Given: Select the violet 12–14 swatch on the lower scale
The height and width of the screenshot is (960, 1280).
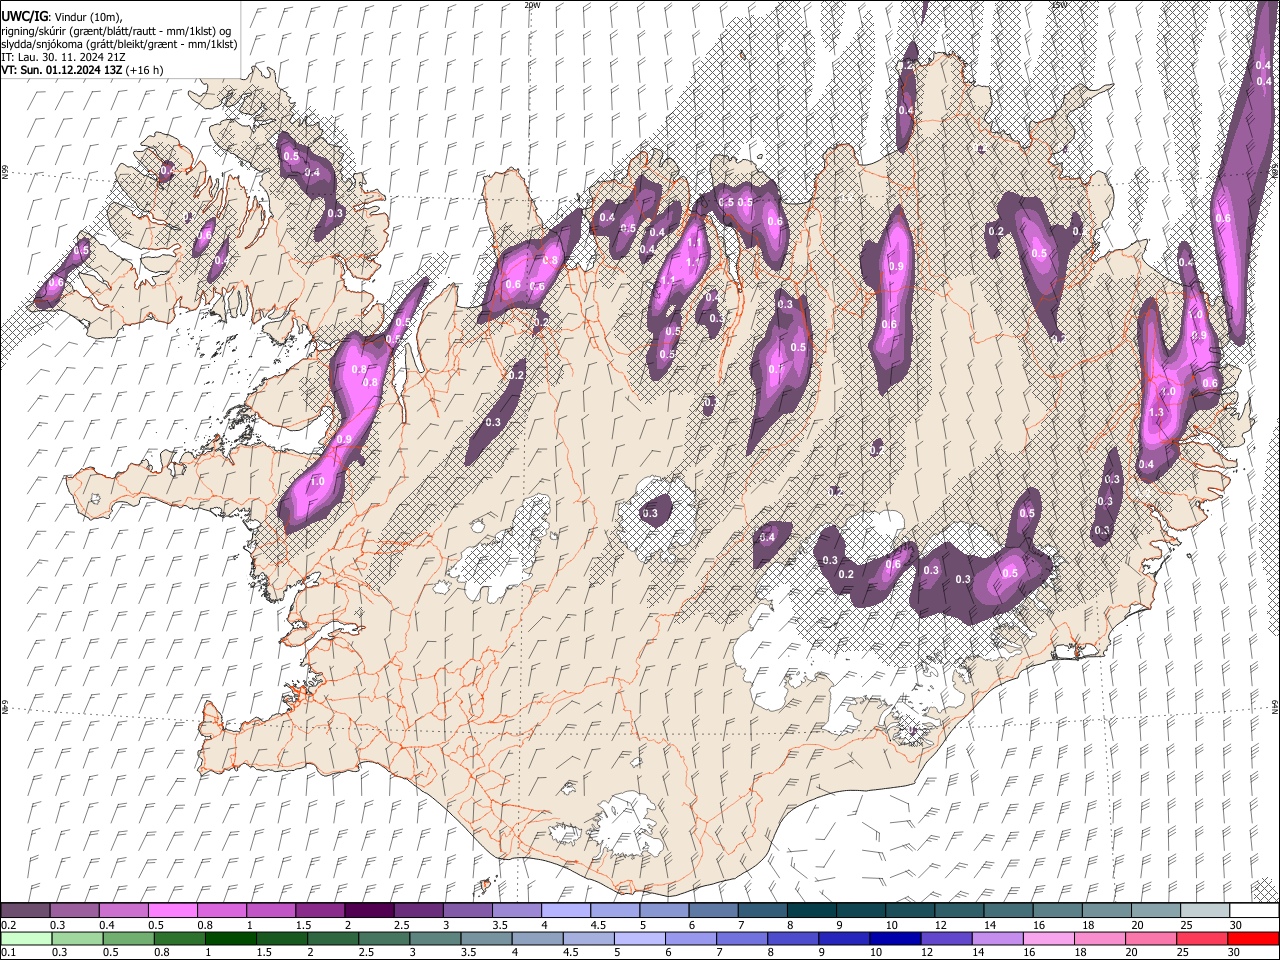Looking at the screenshot, I should 946,938.
